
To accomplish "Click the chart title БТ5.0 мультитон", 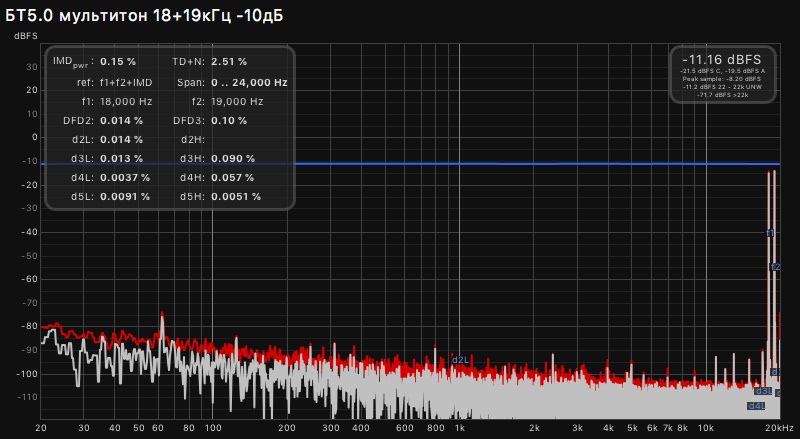I will click(144, 16).
